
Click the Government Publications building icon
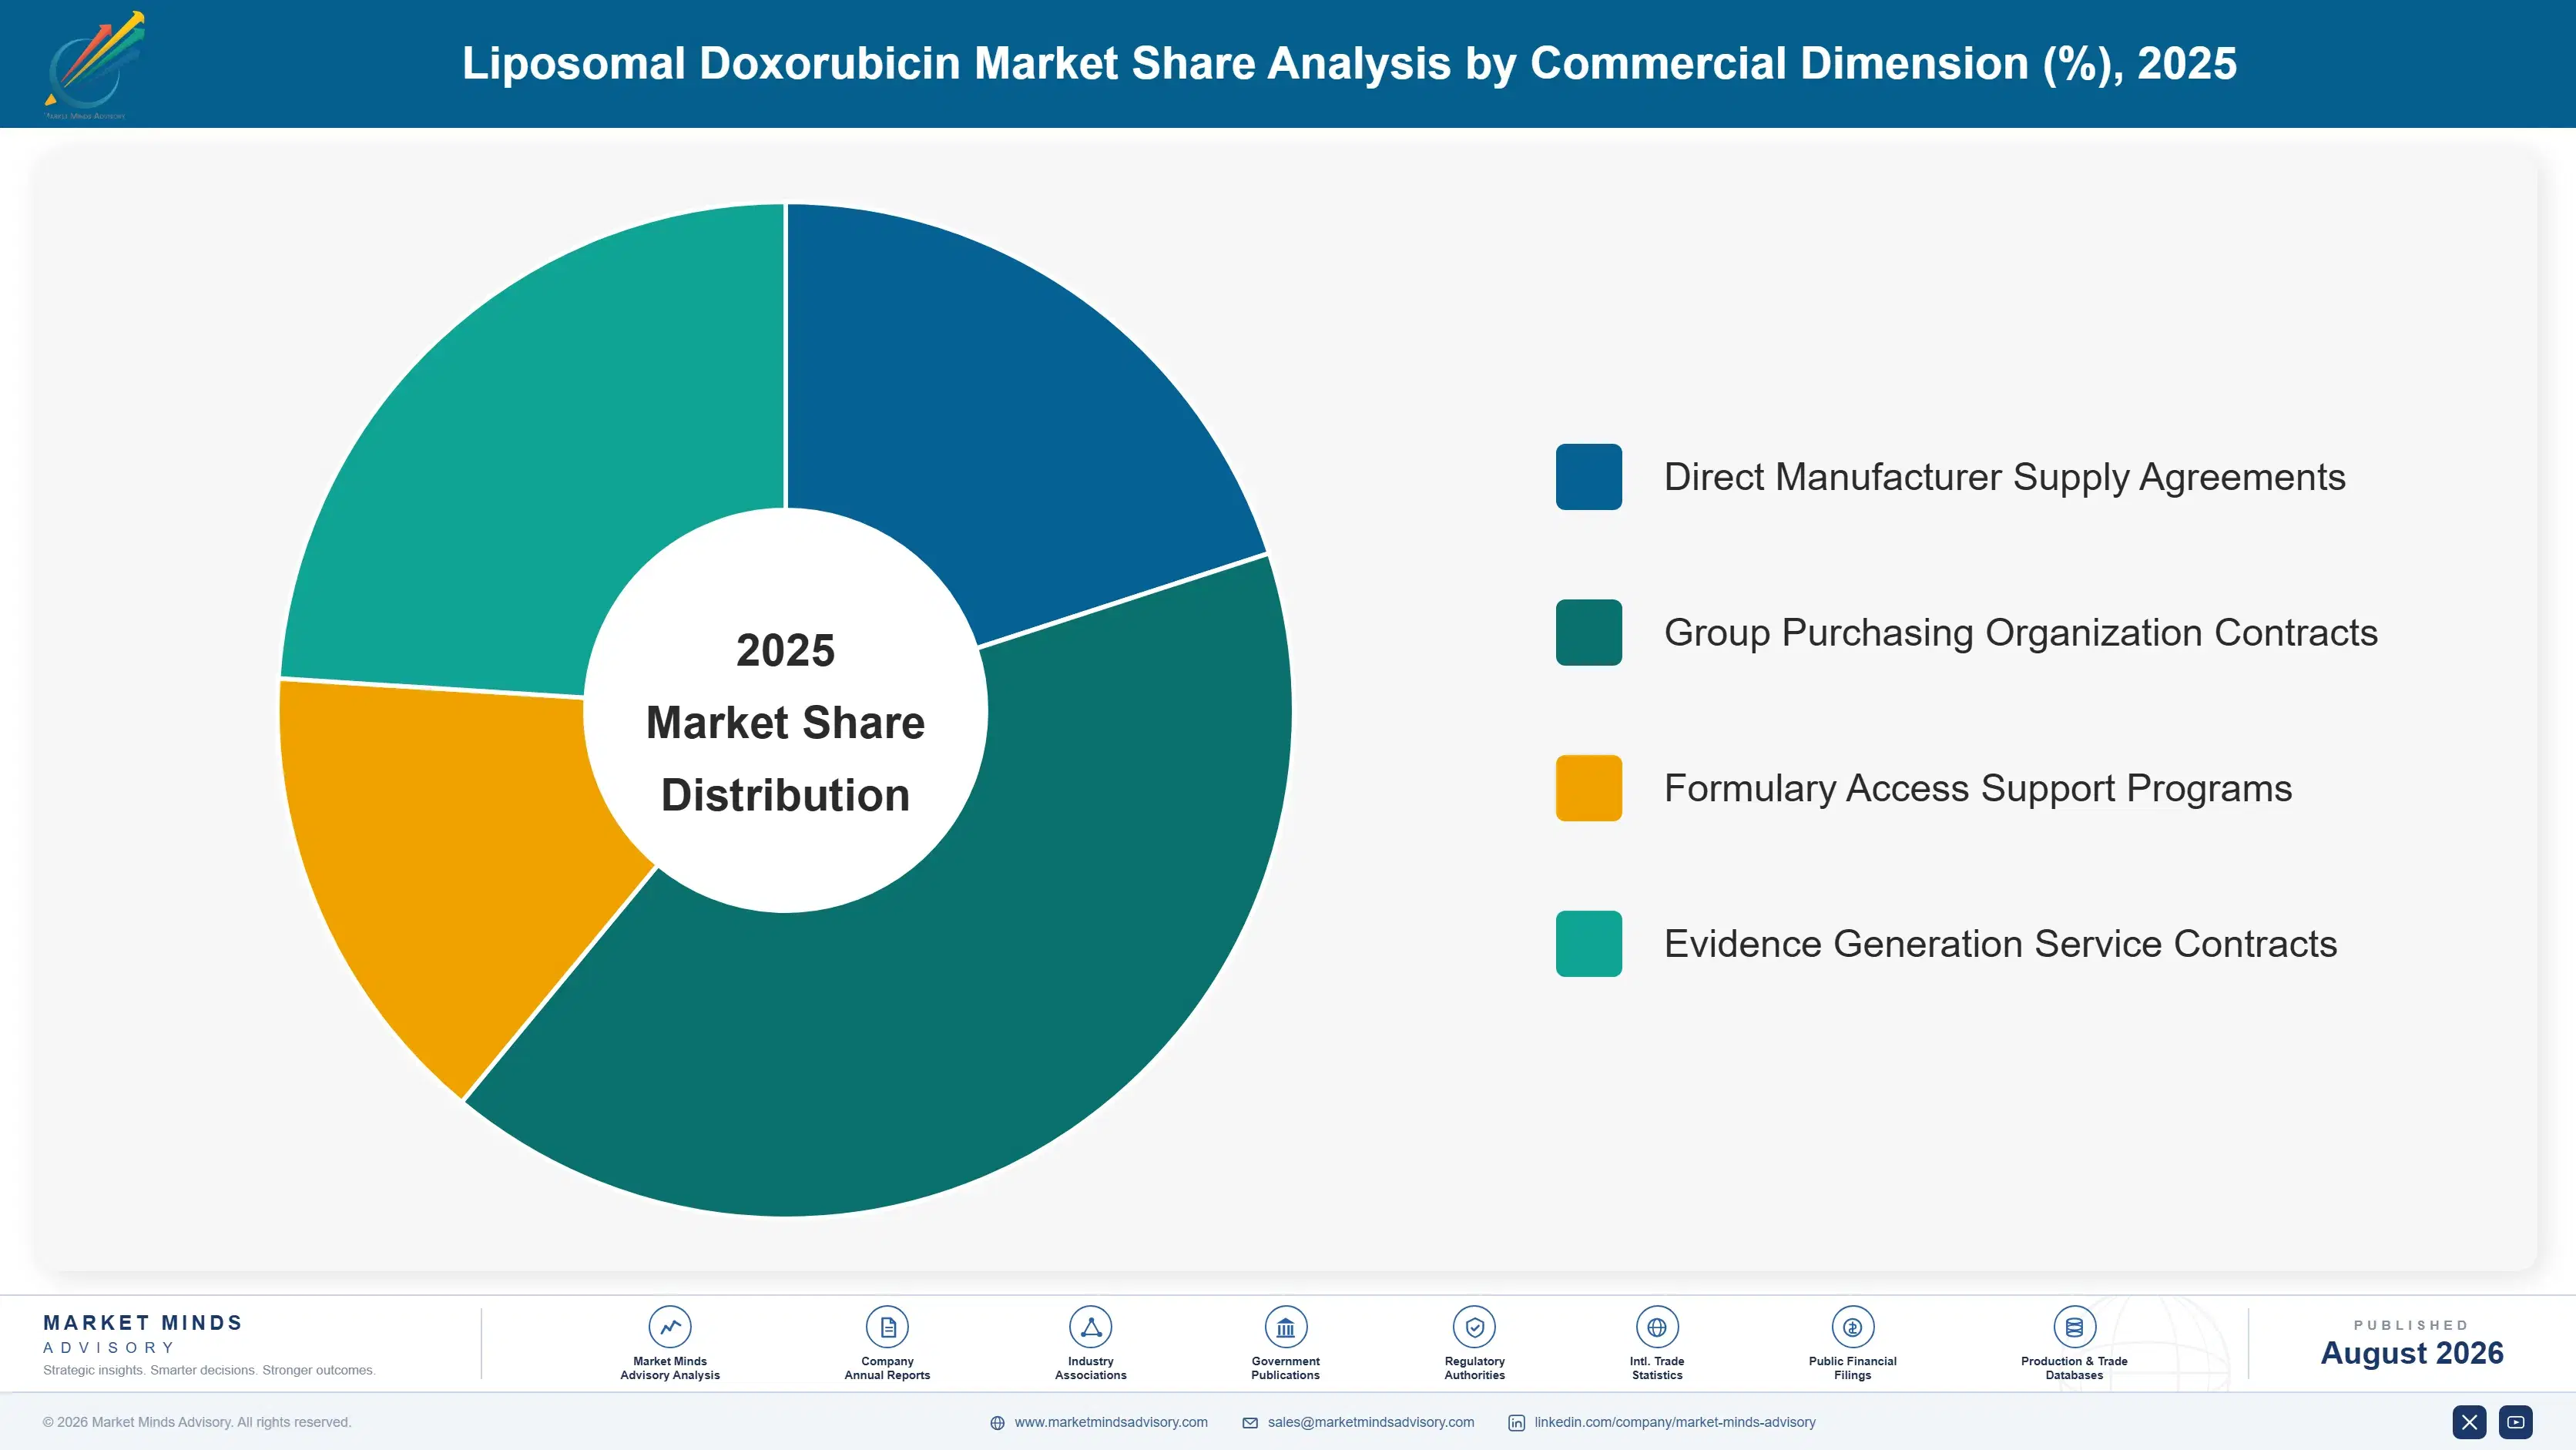tap(1285, 1327)
